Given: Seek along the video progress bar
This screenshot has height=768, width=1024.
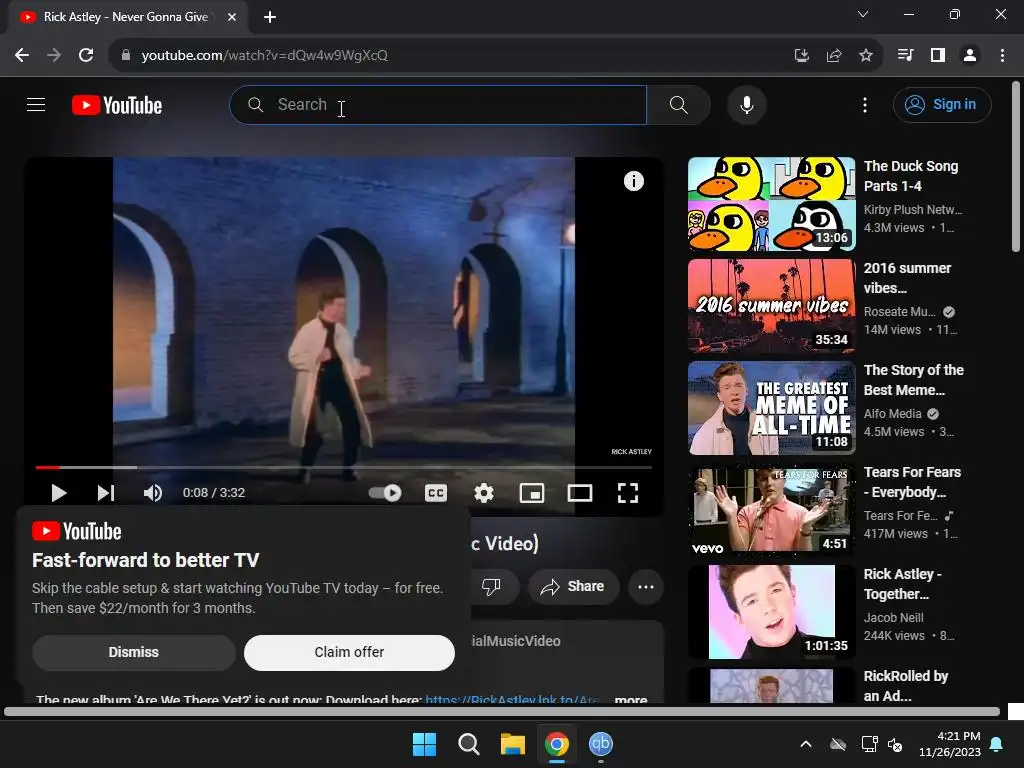Looking at the screenshot, I should coord(344,468).
